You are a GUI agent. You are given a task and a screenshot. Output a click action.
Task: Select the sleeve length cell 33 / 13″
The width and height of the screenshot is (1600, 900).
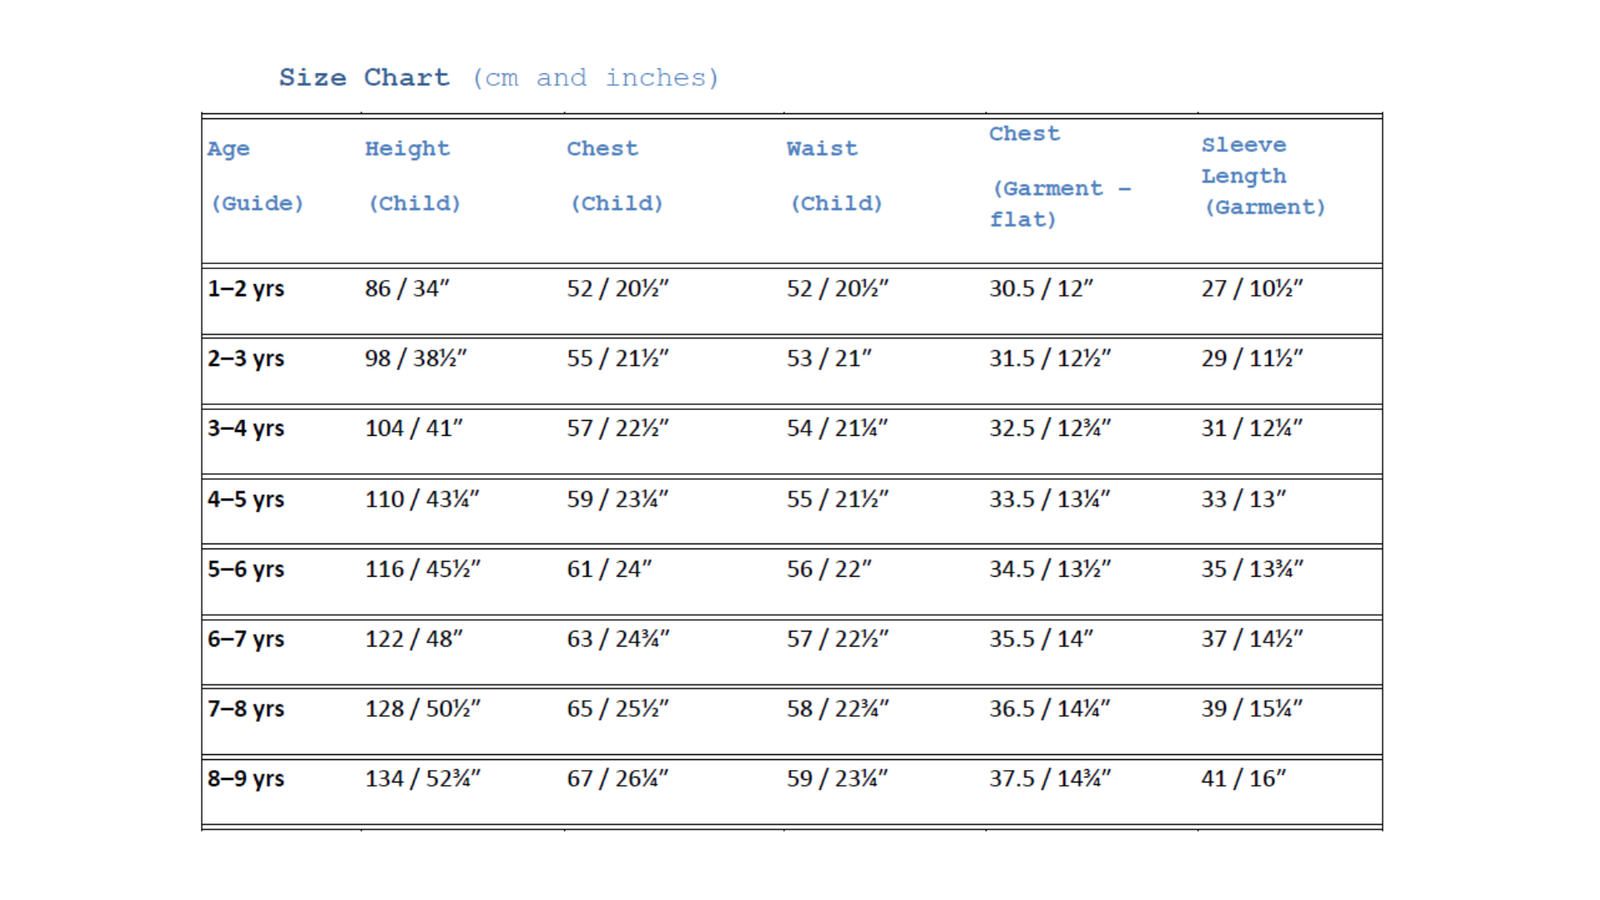coord(1243,499)
